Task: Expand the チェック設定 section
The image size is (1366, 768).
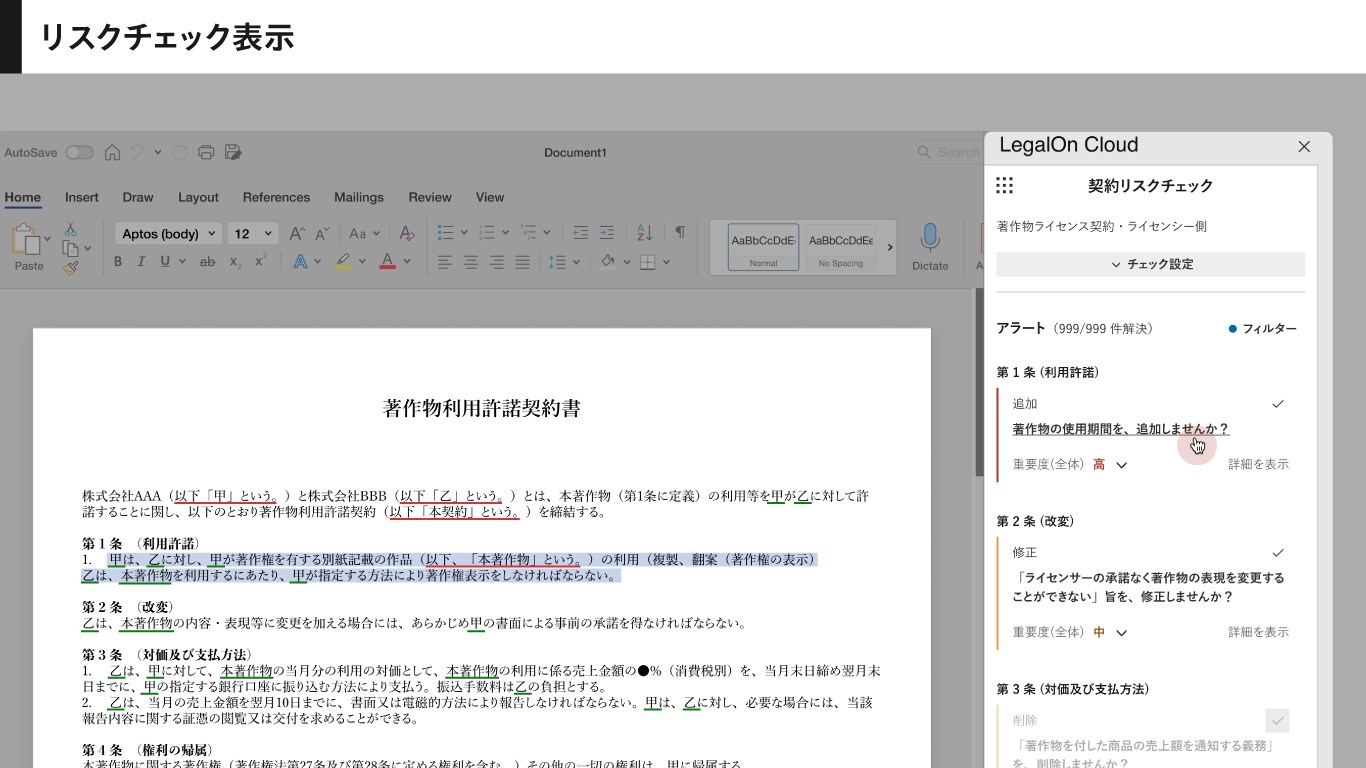Action: click(1150, 265)
